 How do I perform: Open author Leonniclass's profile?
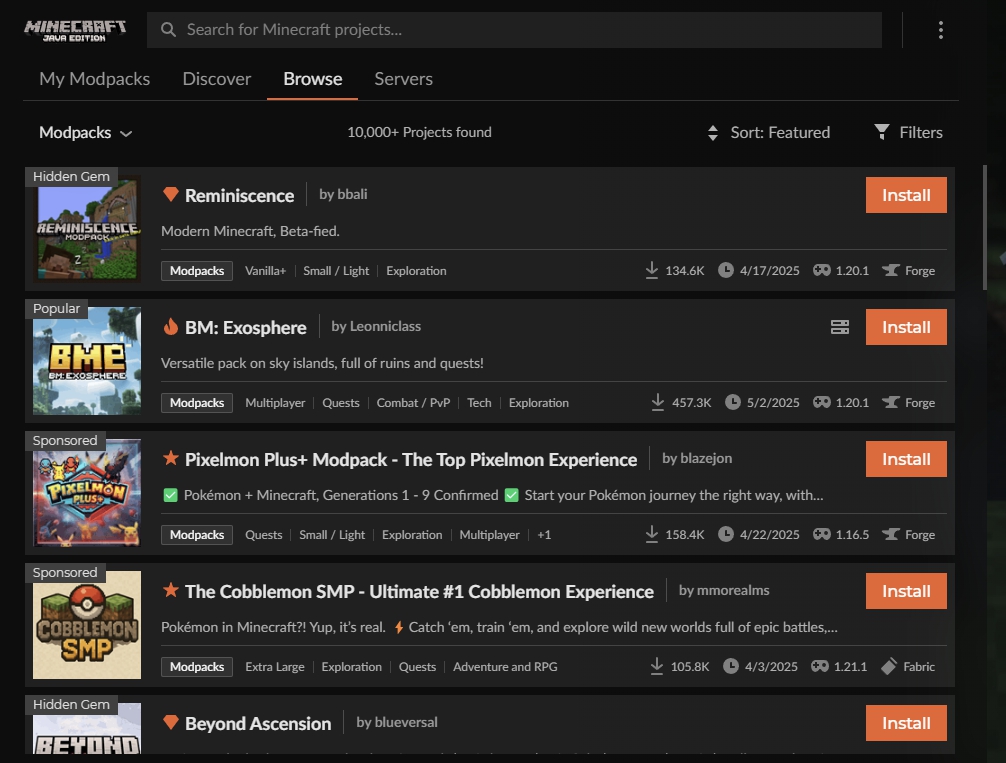click(x=376, y=327)
